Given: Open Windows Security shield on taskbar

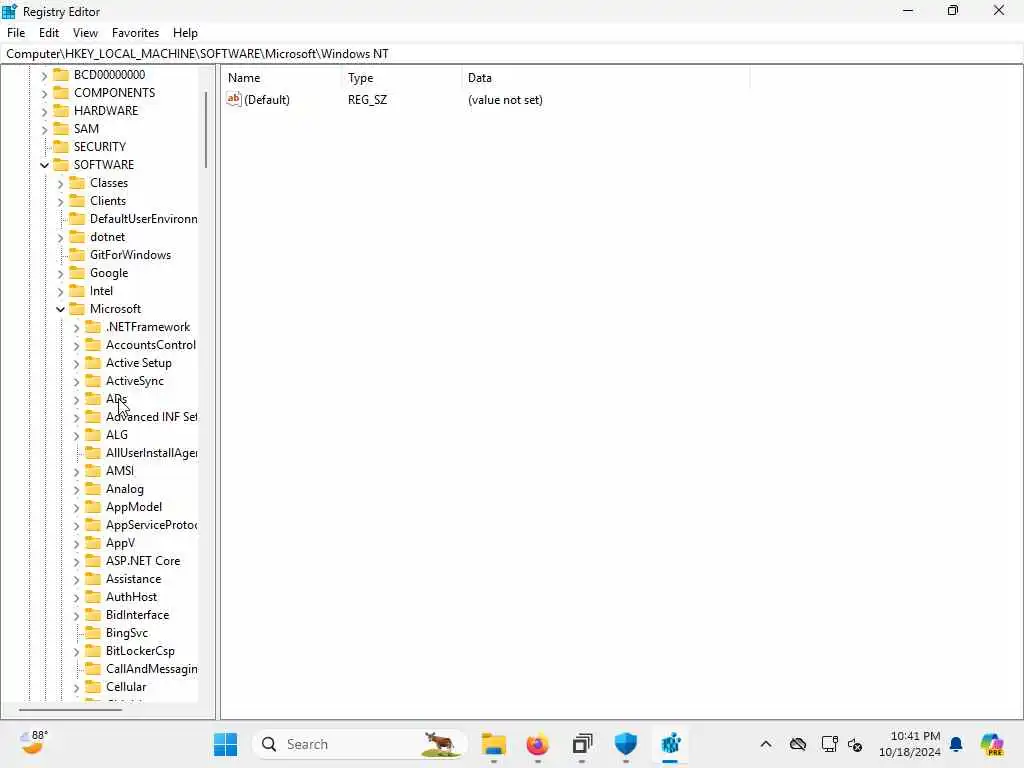Looking at the screenshot, I should (626, 744).
